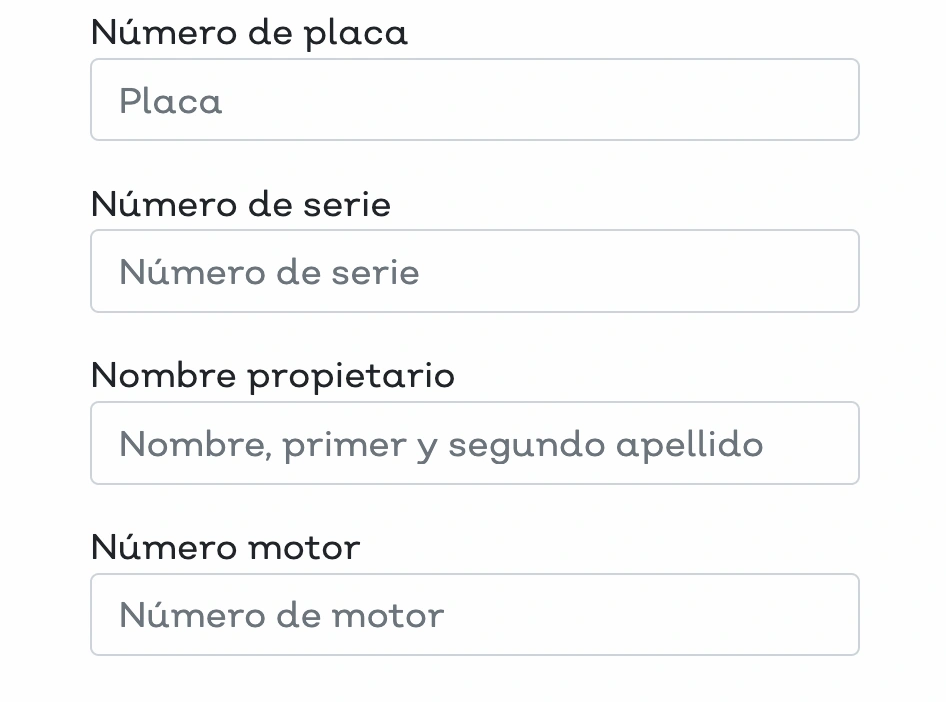The height and width of the screenshot is (702, 946).
Task: Select the field under "Número motor"
Action: tap(474, 615)
